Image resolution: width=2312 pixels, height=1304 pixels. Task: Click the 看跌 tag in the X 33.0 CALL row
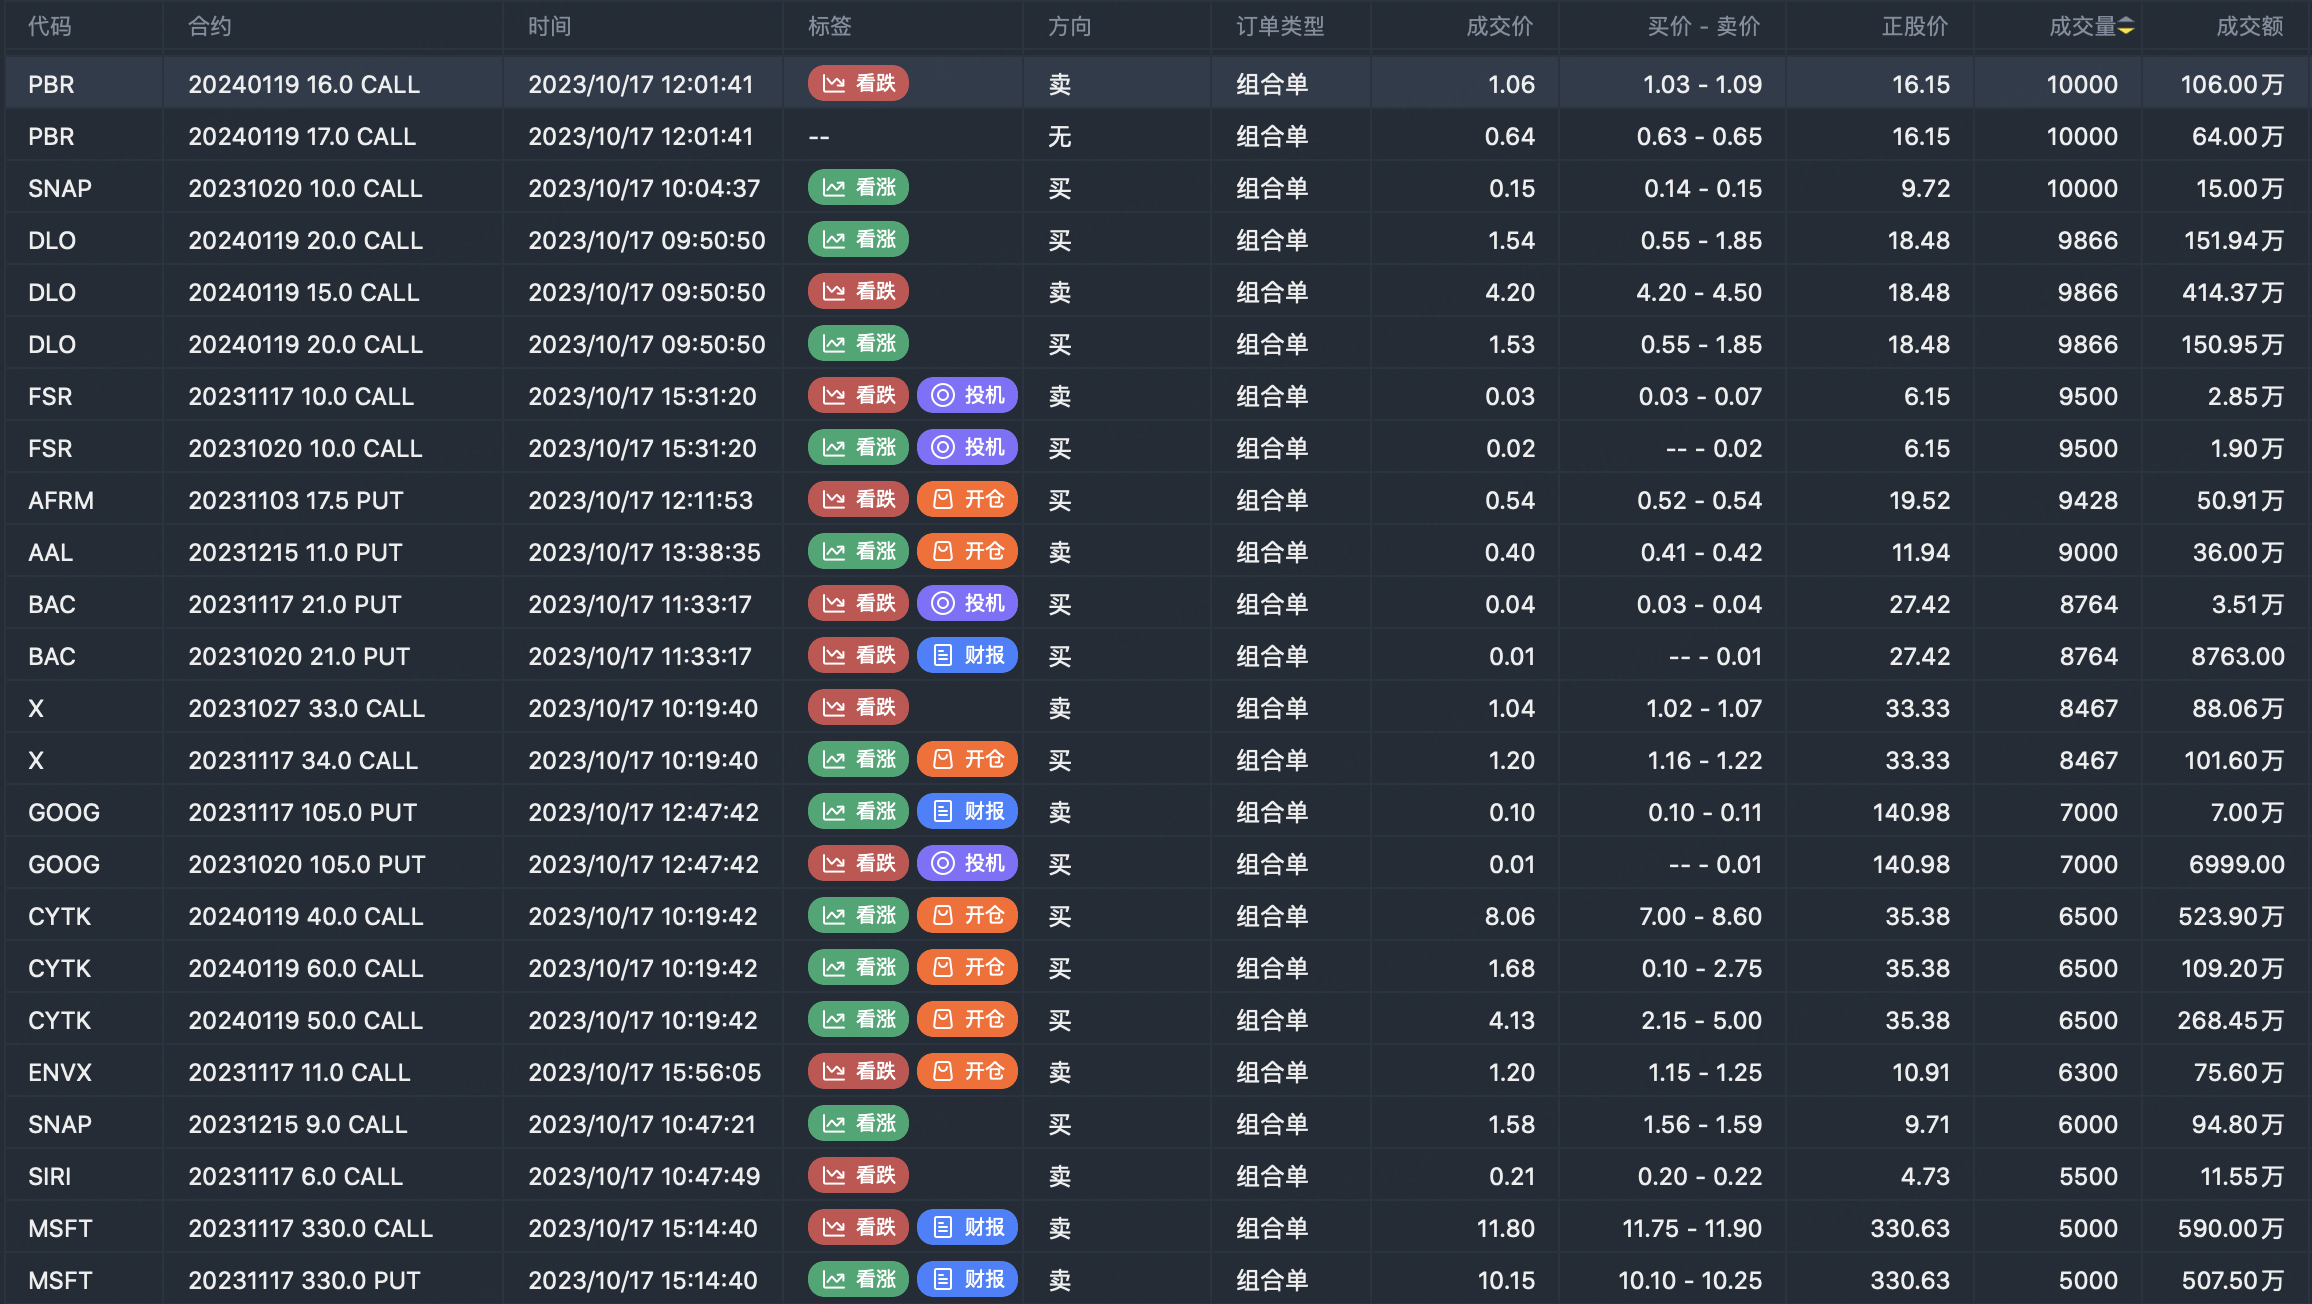coord(858,708)
